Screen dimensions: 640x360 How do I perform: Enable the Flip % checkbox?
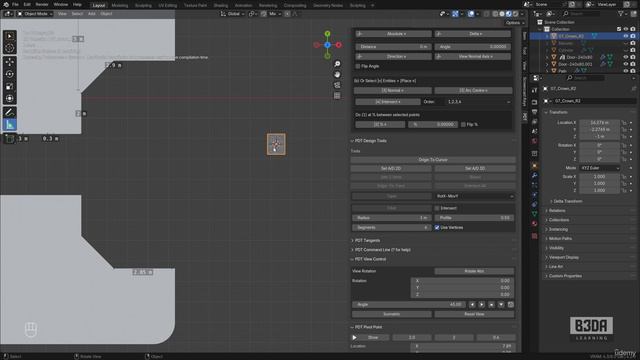[x=463, y=124]
